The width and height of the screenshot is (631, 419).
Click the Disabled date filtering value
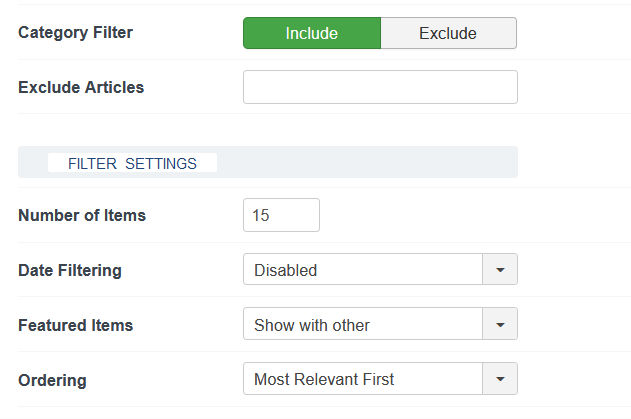coord(362,270)
